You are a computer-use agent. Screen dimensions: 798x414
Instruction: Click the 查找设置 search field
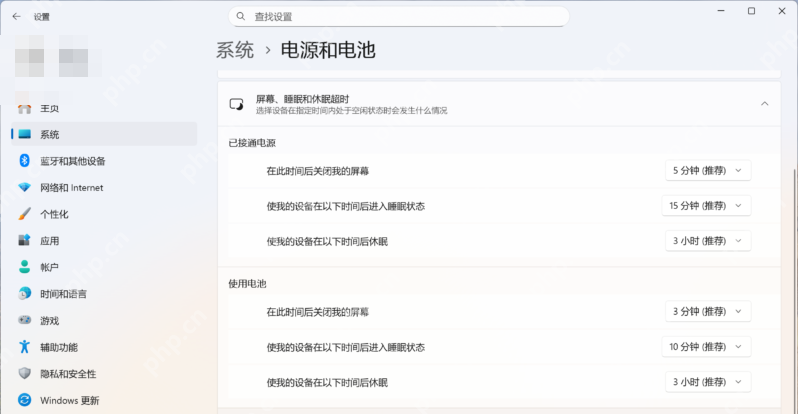(x=398, y=16)
